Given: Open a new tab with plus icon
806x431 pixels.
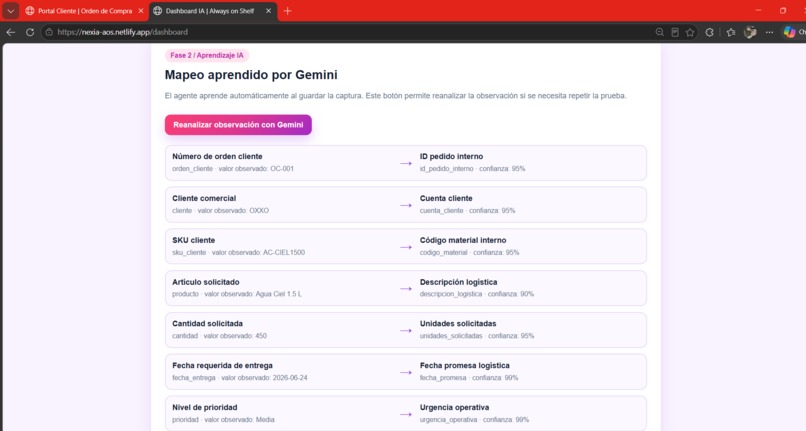Looking at the screenshot, I should (287, 11).
